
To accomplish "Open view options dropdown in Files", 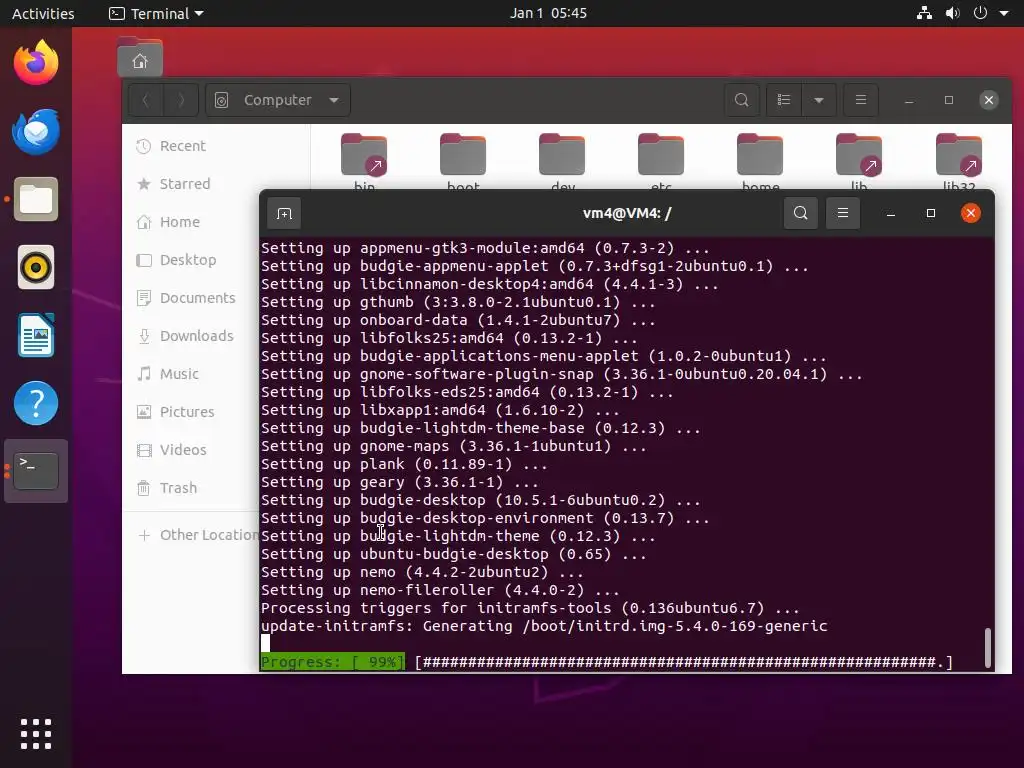I will [819, 100].
